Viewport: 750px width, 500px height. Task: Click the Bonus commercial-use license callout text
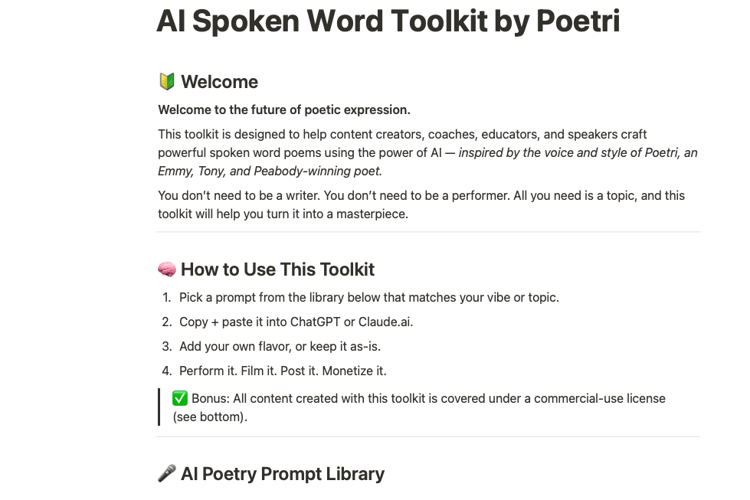tap(428, 398)
